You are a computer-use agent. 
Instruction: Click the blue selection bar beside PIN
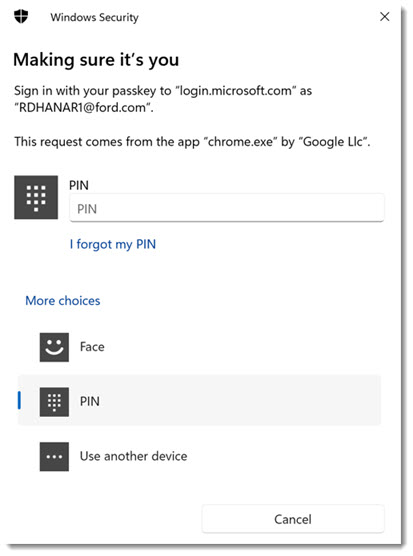[19, 401]
